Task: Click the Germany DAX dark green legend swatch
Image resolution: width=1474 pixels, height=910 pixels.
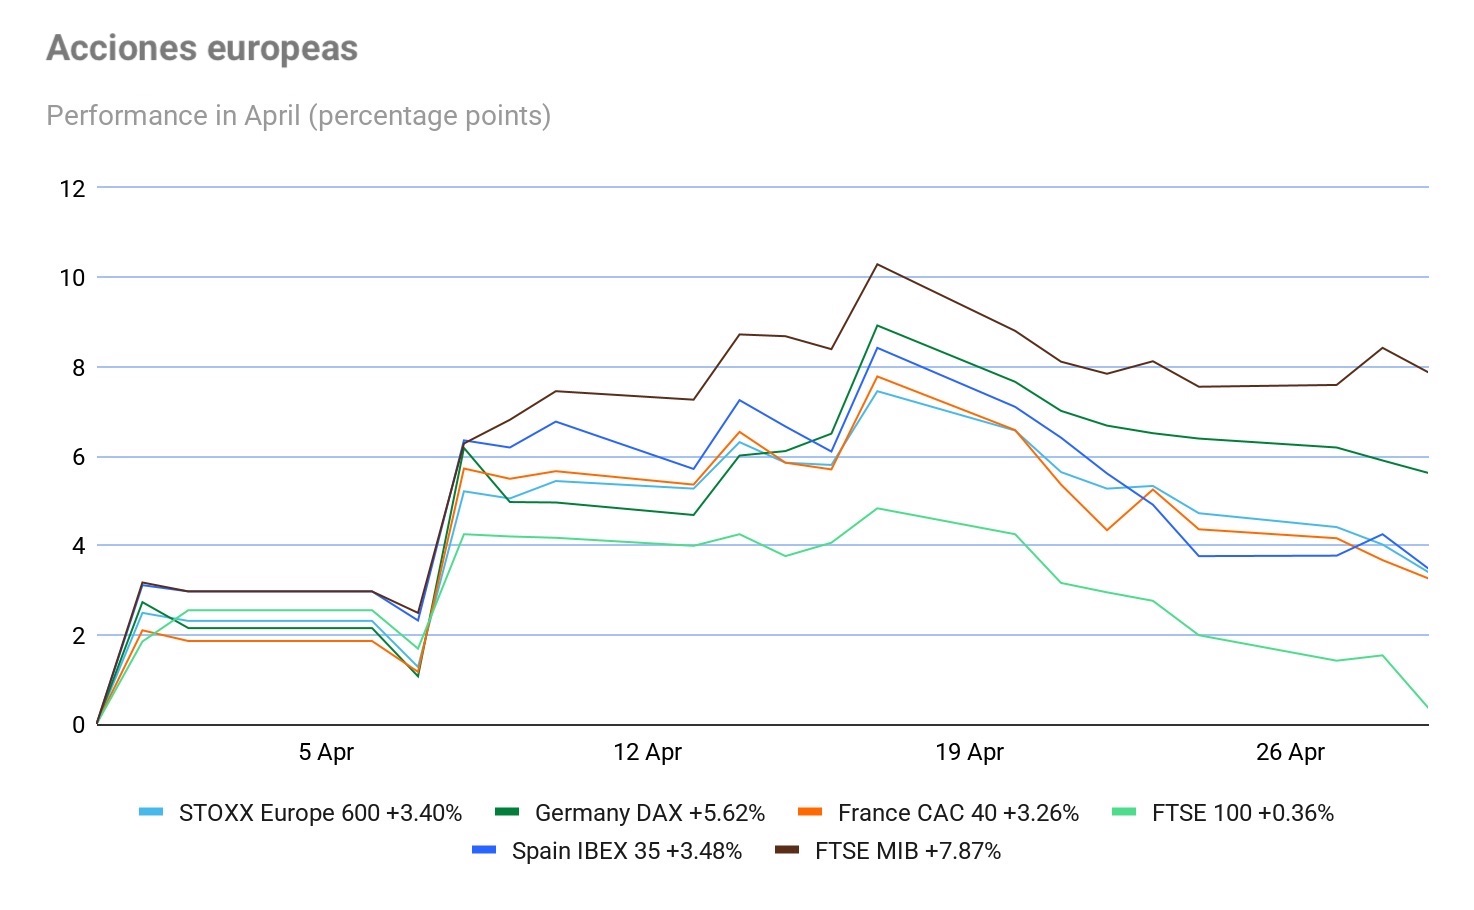Action: [x=507, y=812]
